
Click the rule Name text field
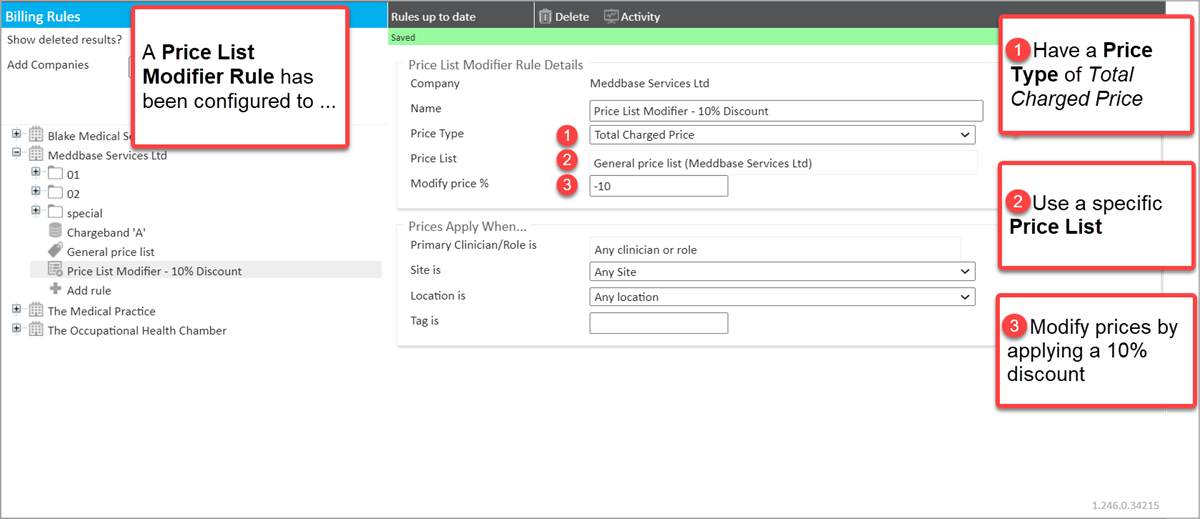pyautogui.click(x=786, y=110)
